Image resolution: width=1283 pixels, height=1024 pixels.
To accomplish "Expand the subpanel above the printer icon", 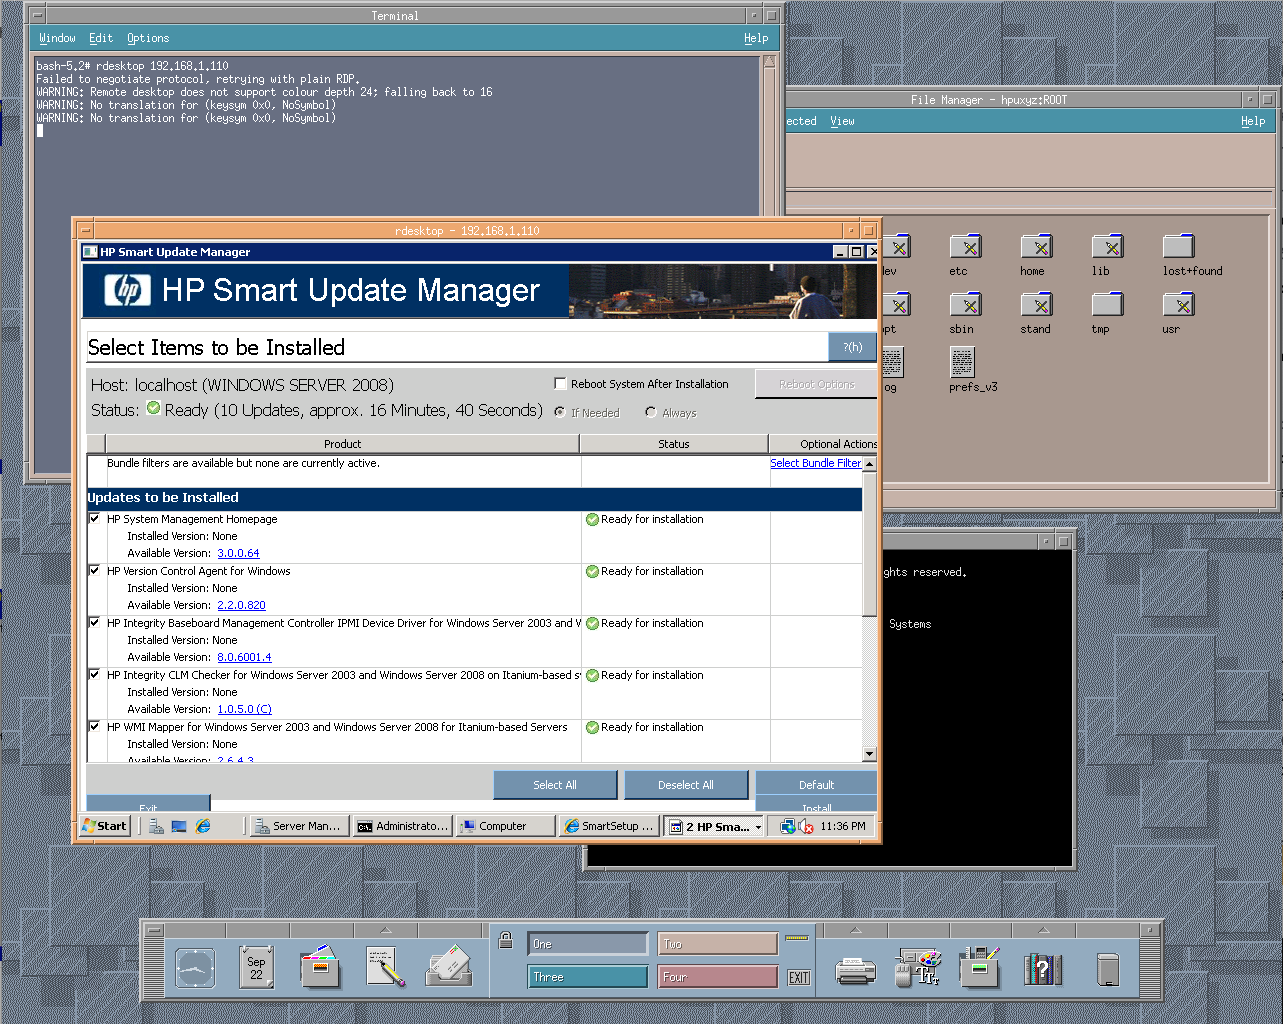I will [x=856, y=930].
